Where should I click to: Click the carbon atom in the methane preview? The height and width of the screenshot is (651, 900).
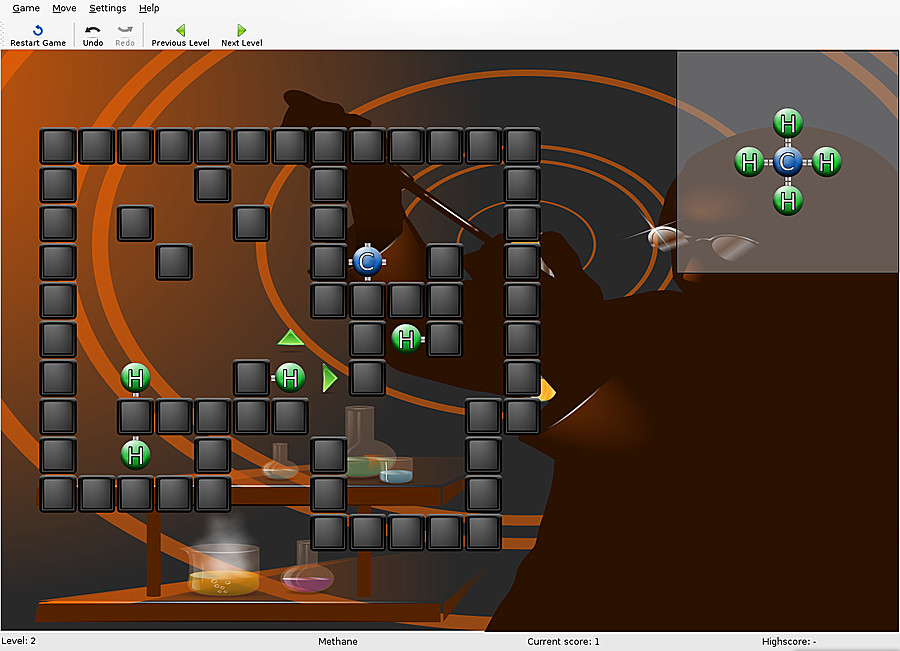coord(788,162)
